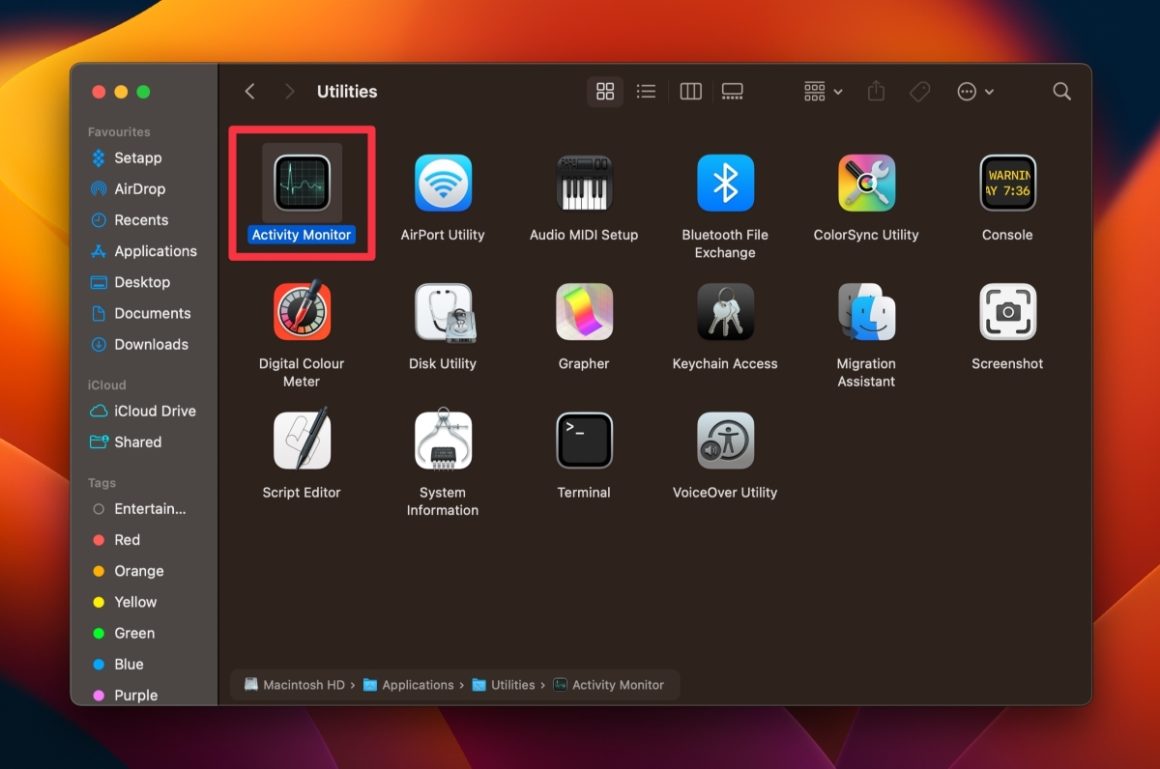Open the Screenshot utility
The width and height of the screenshot is (1160, 769).
tap(1007, 311)
